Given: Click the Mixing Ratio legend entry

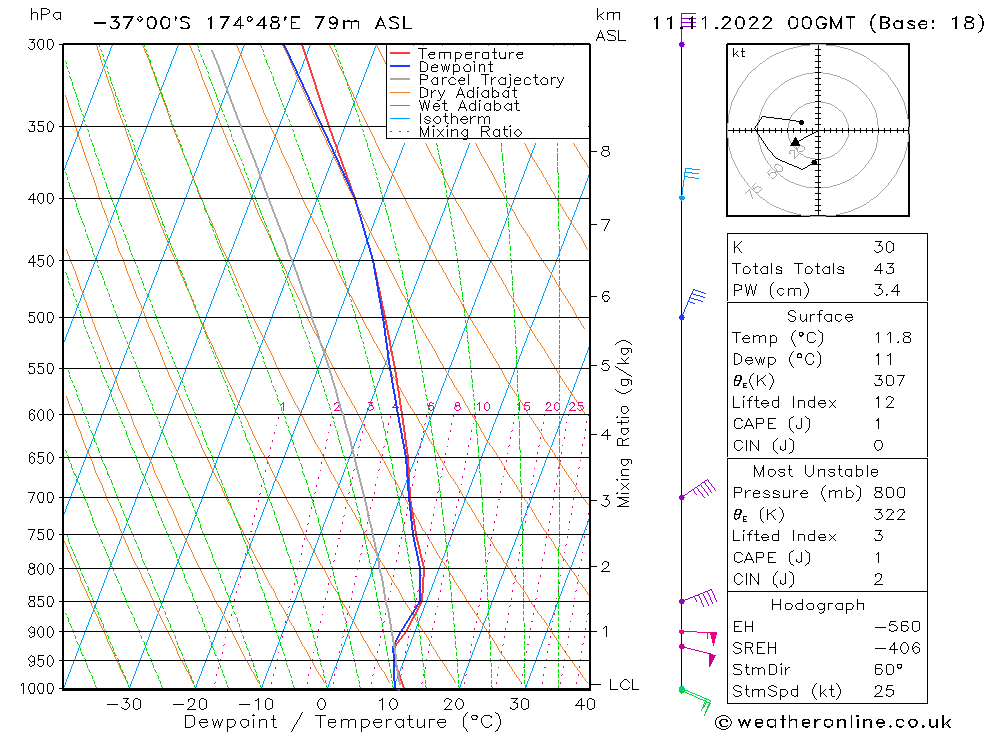Looking at the screenshot, I should click(455, 132).
